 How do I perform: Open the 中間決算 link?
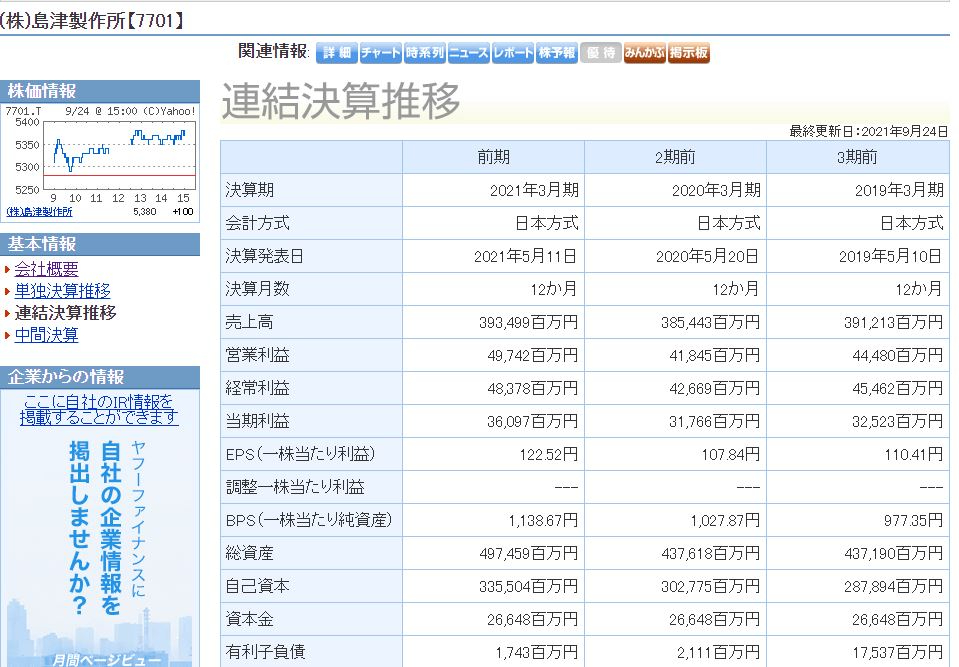pyautogui.click(x=46, y=335)
